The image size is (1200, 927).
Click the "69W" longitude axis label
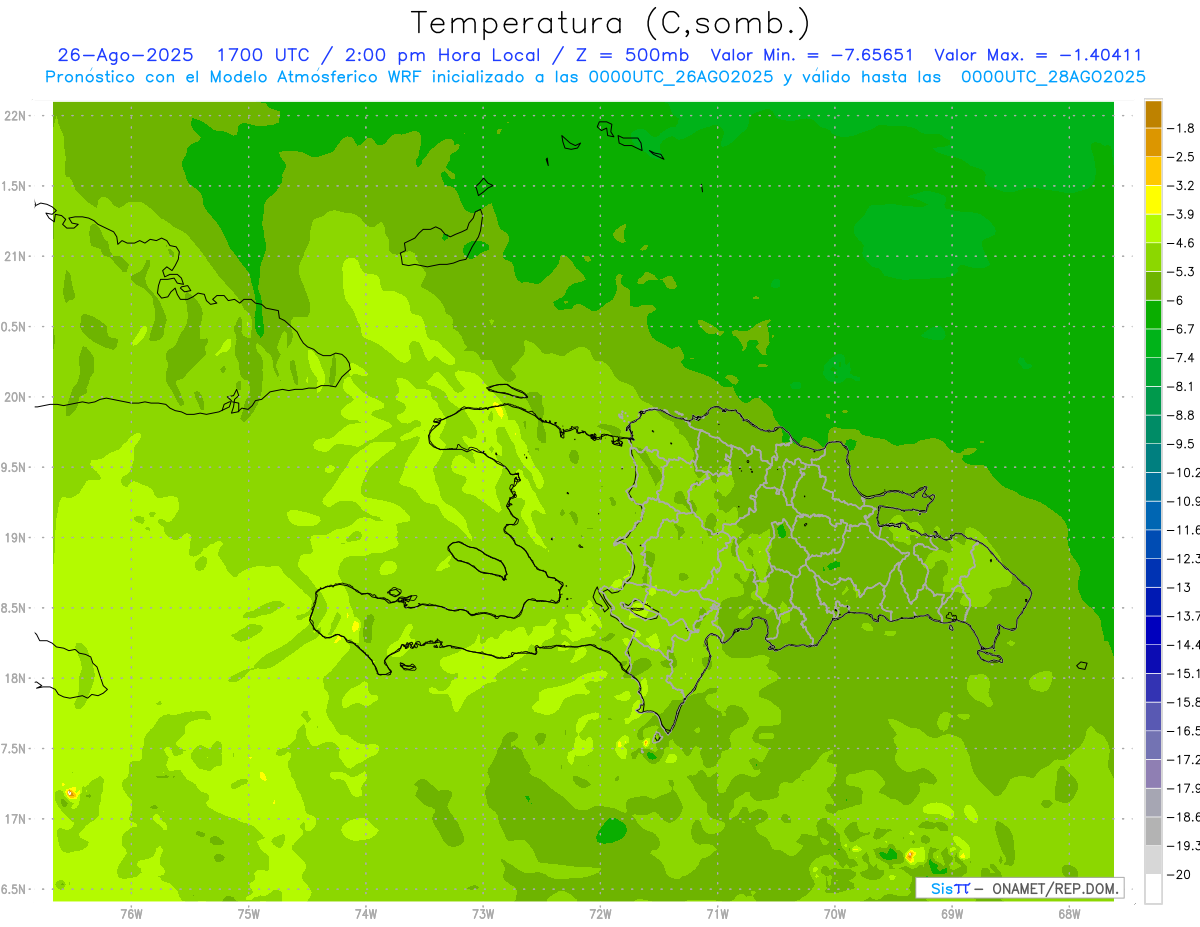952,914
